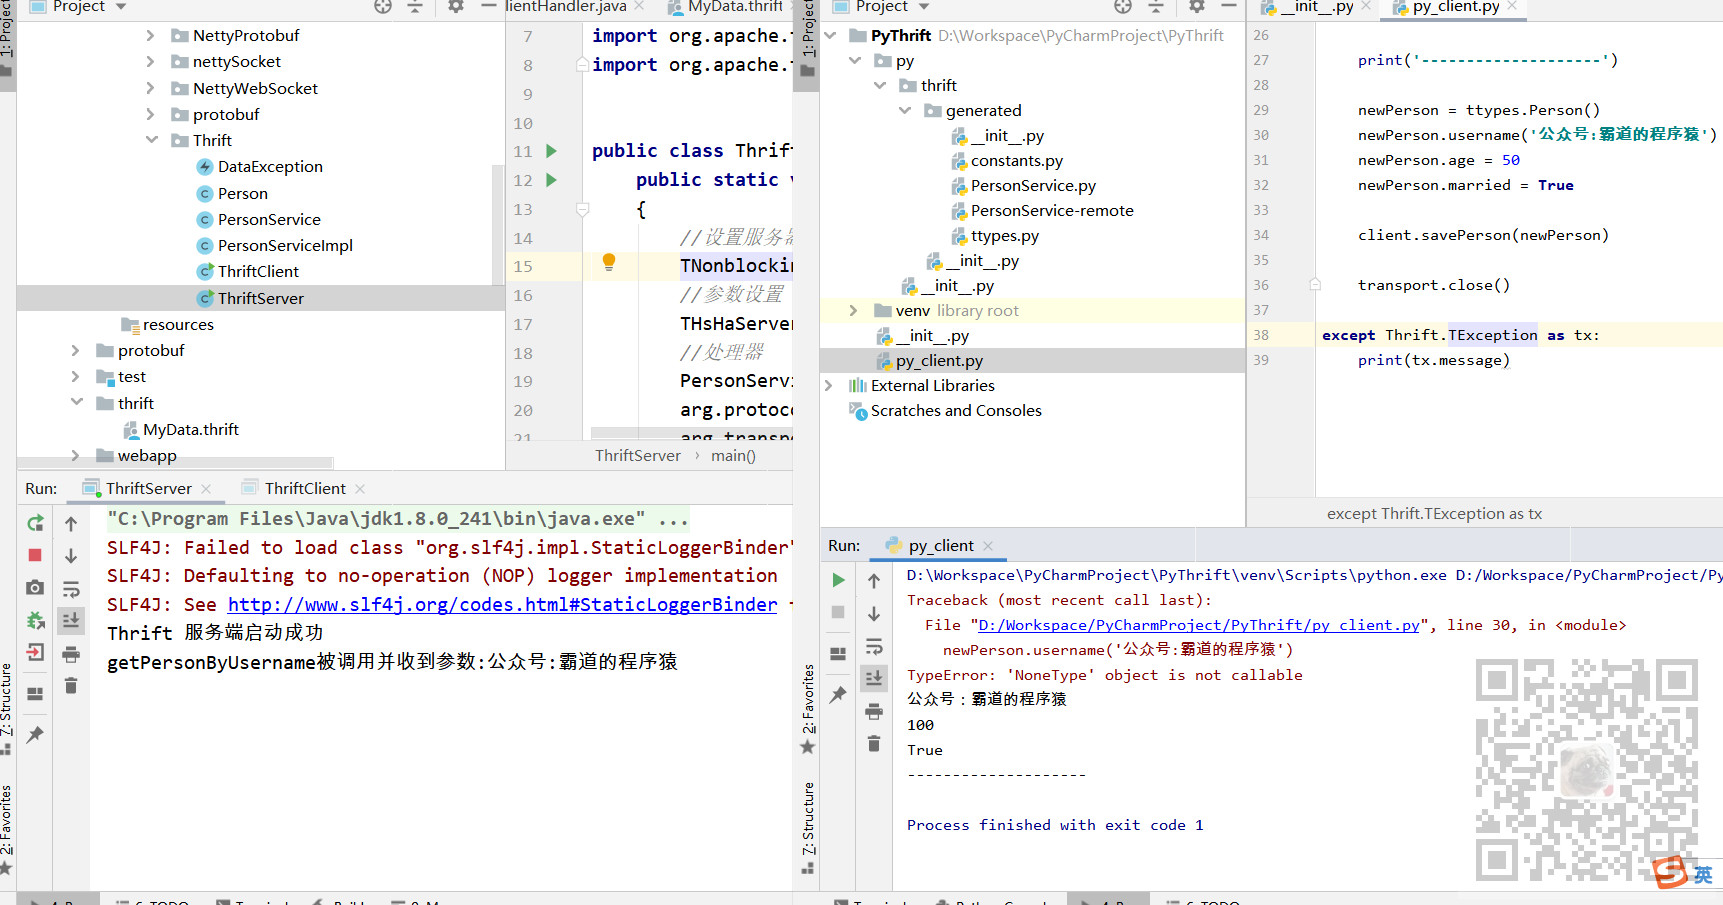The width and height of the screenshot is (1723, 905).
Task: Click the locate-file target icon in the PyCharm Project panel
Action: (x=1123, y=7)
